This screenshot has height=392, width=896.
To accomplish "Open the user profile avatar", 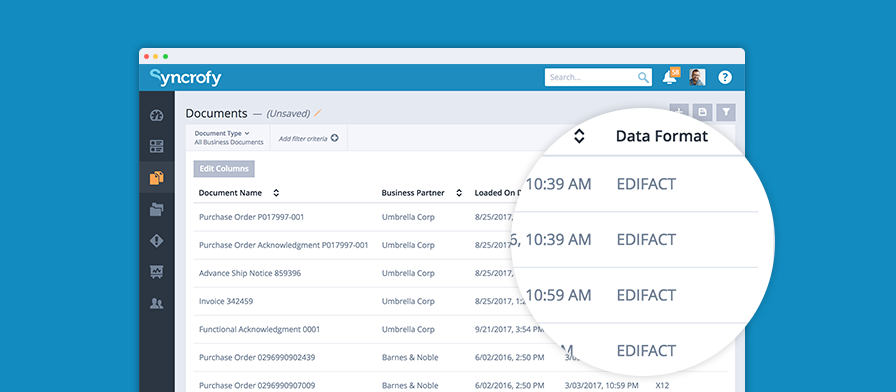I will [x=697, y=77].
